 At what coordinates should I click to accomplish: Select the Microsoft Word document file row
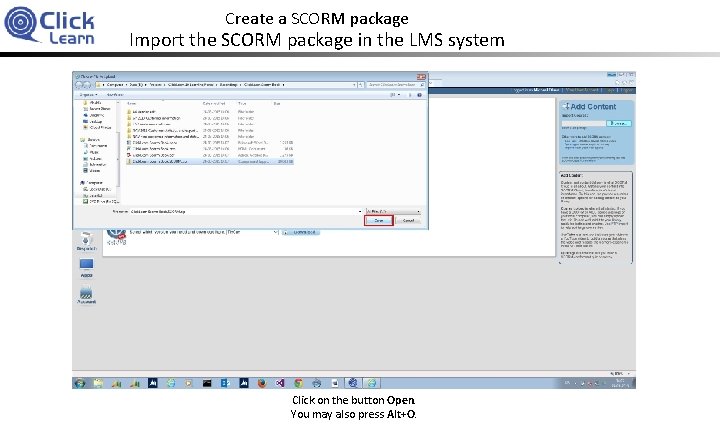pos(210,143)
